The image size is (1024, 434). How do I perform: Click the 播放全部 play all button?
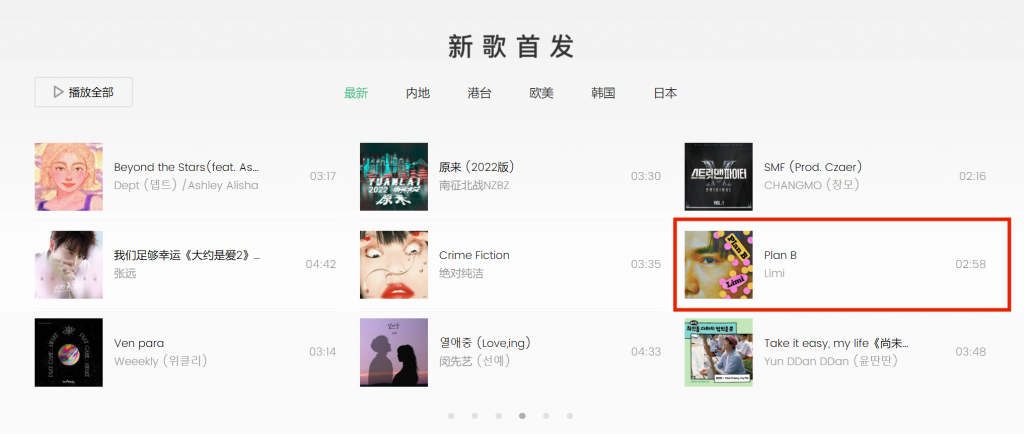click(x=84, y=92)
